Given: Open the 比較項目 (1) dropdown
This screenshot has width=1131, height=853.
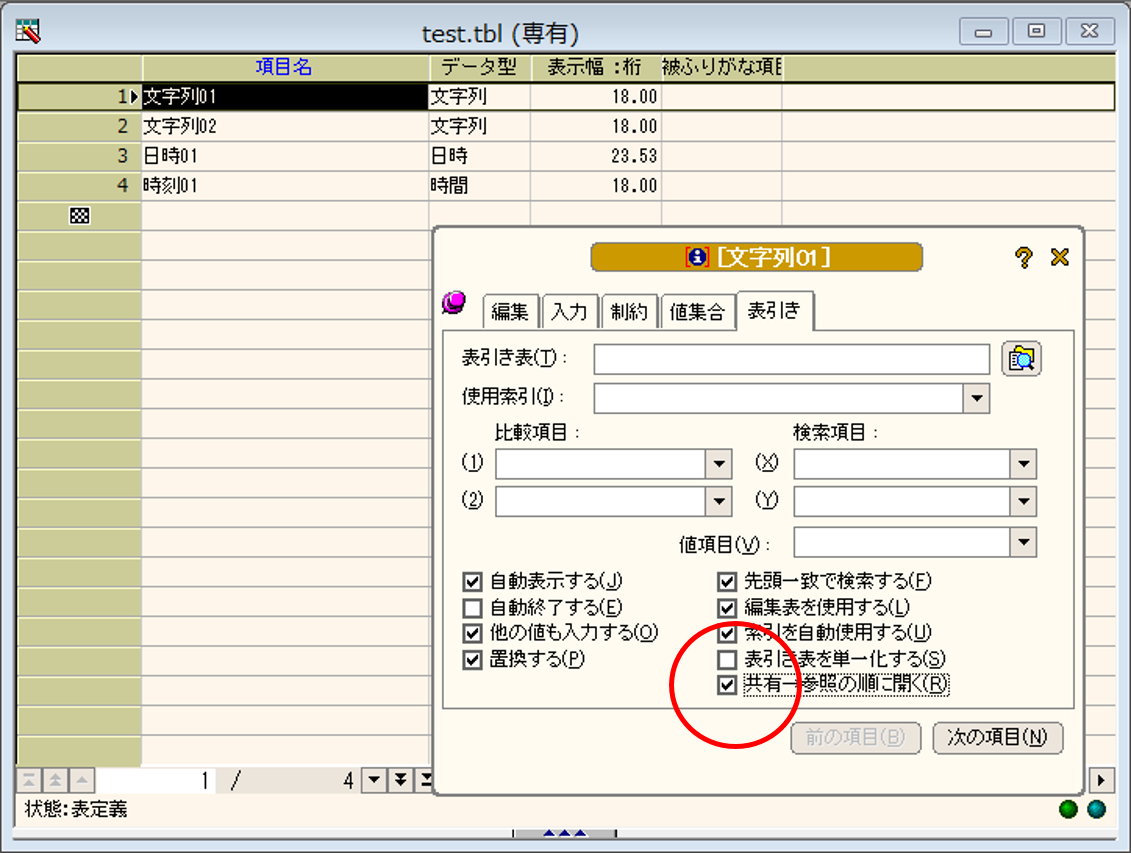Looking at the screenshot, I should [718, 464].
